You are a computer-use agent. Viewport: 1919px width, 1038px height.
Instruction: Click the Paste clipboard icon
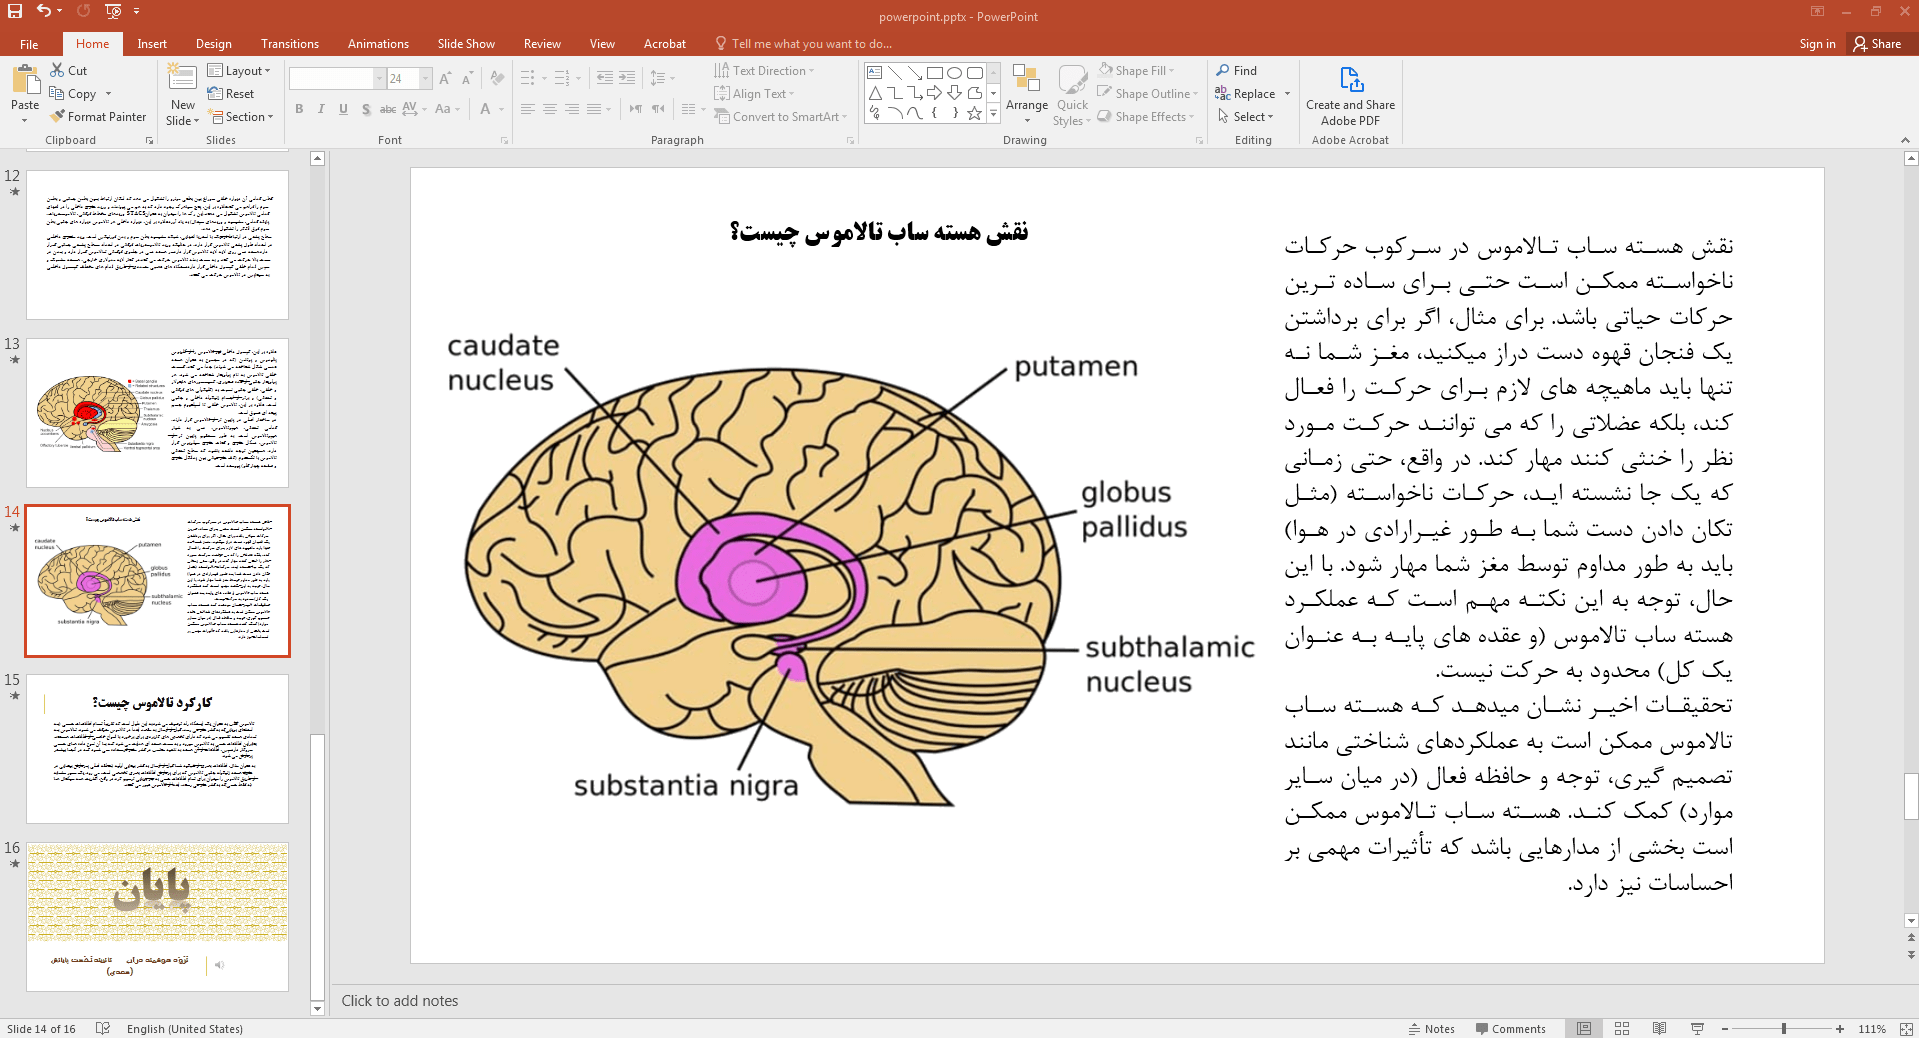[x=25, y=79]
